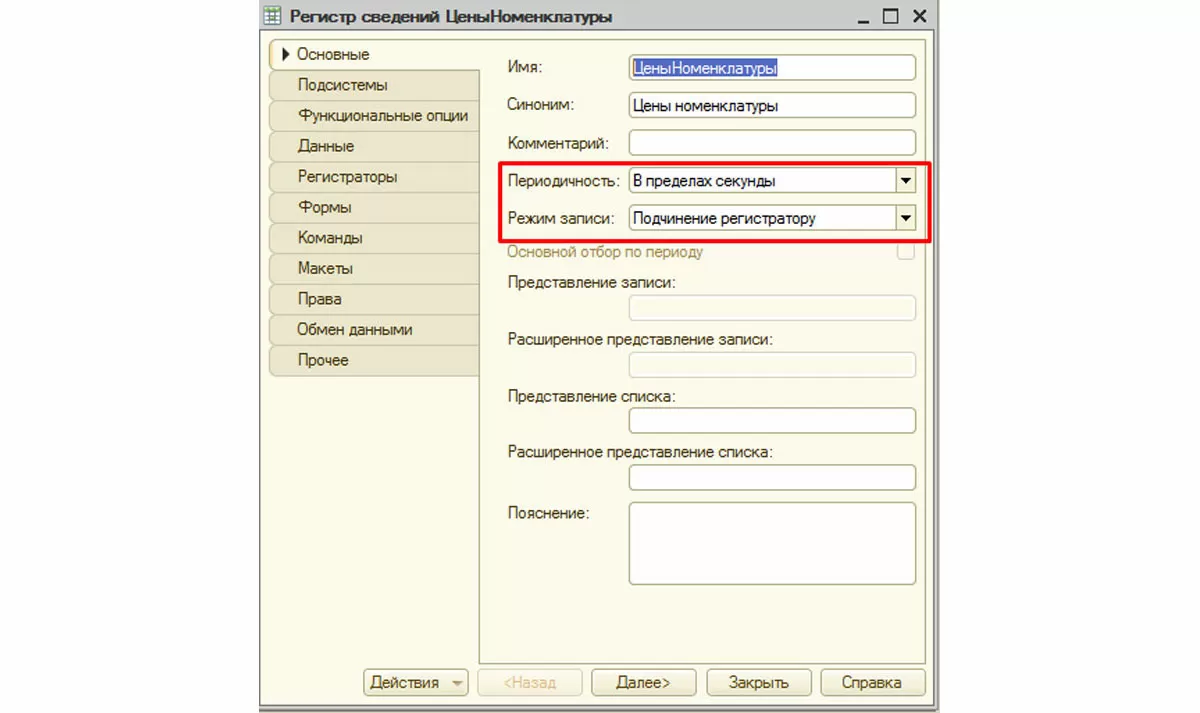Select the Данные tab

[x=326, y=146]
